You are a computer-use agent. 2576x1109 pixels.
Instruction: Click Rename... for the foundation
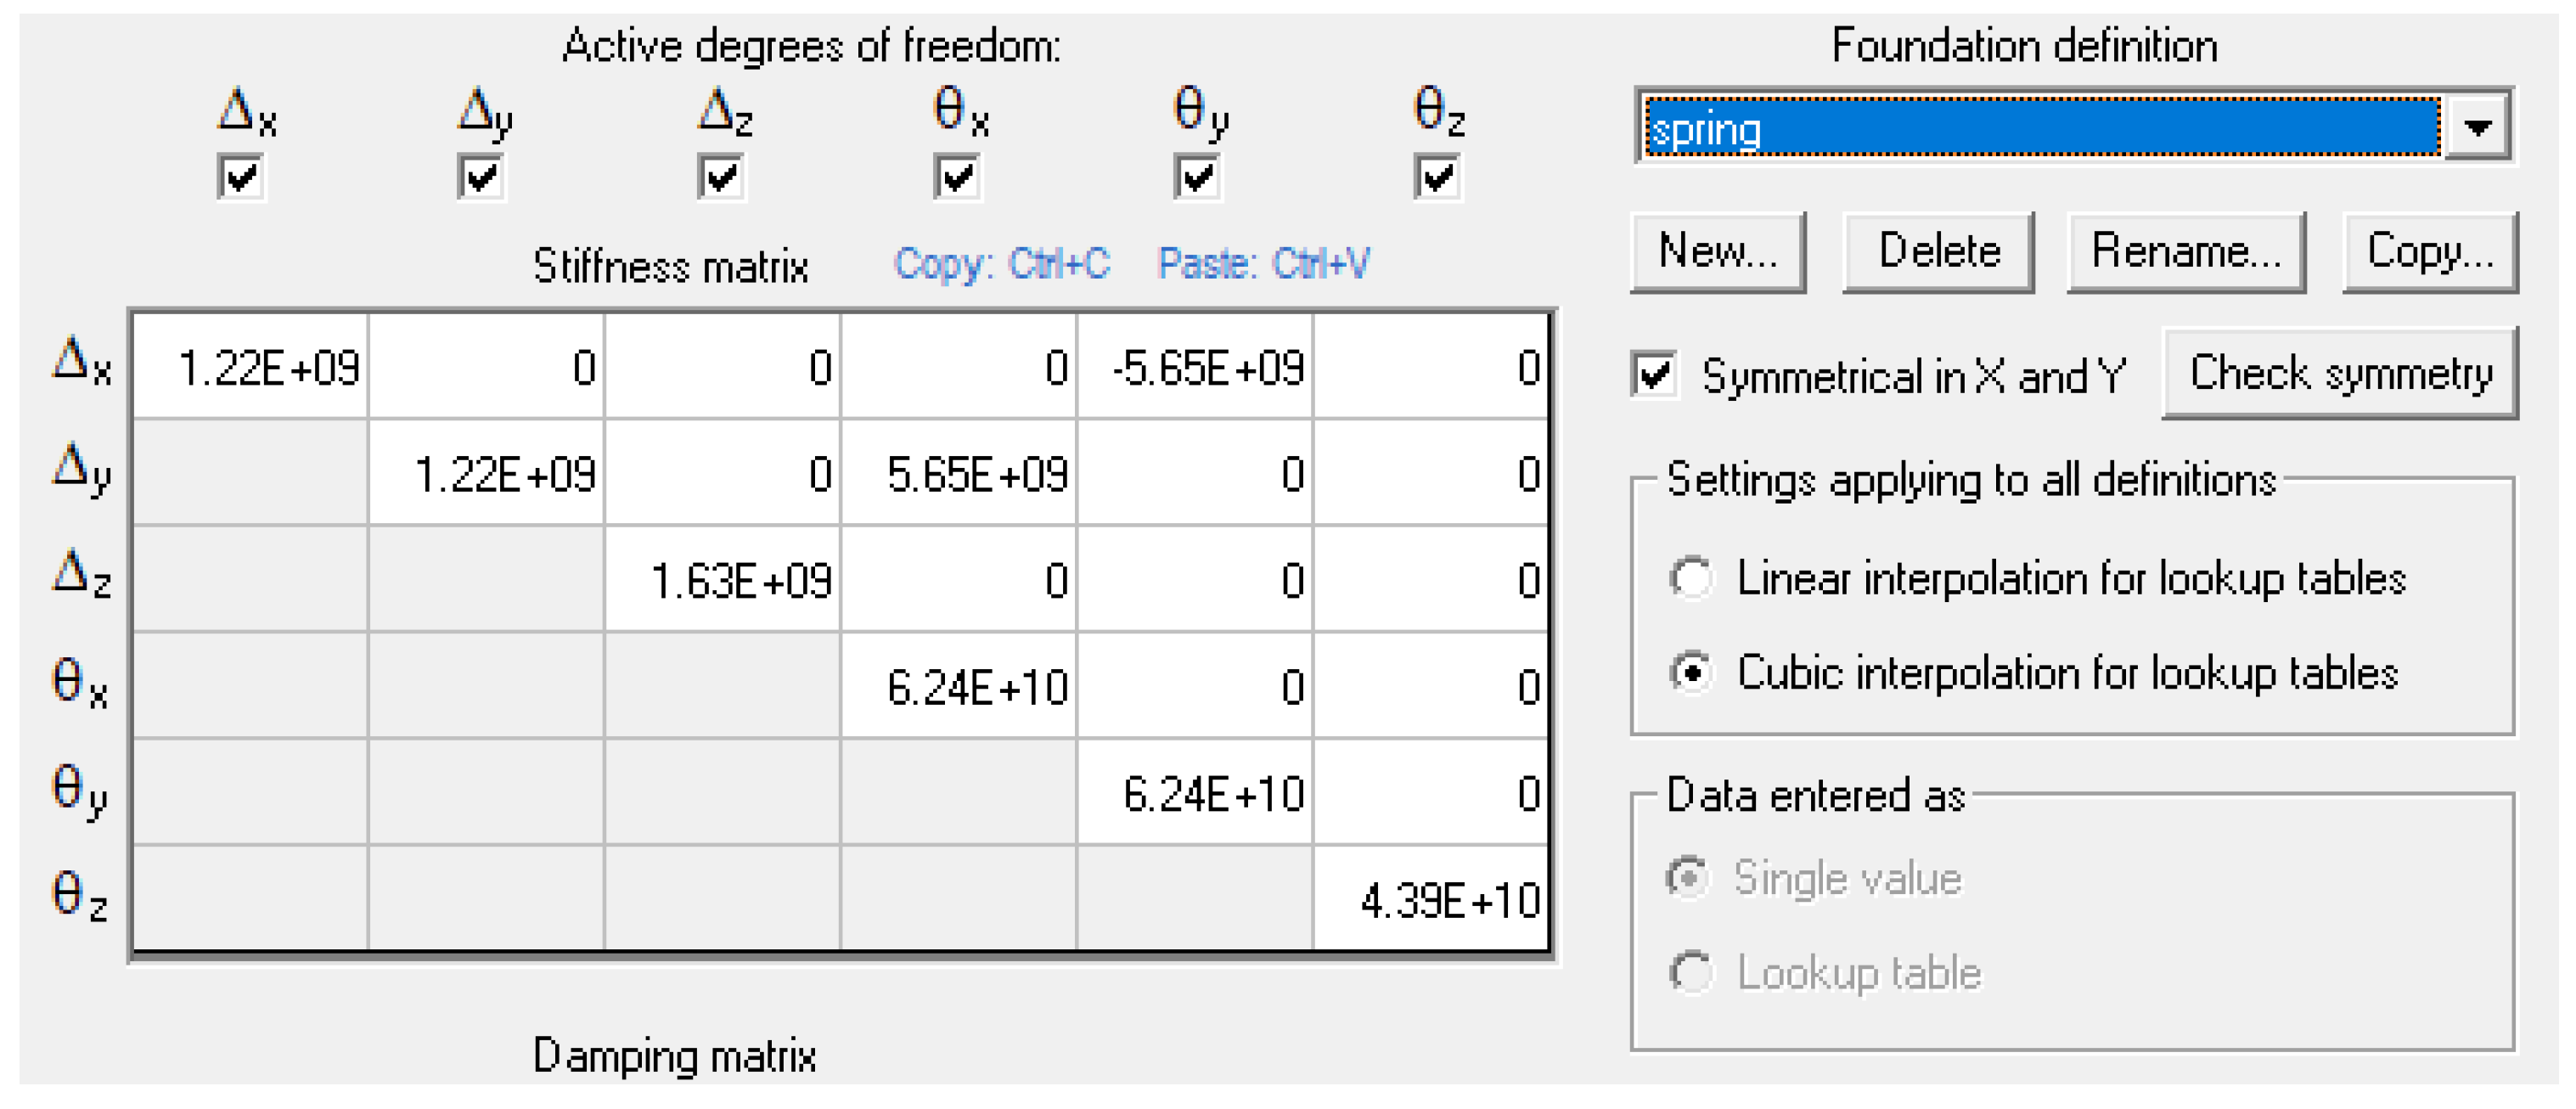click(2186, 251)
